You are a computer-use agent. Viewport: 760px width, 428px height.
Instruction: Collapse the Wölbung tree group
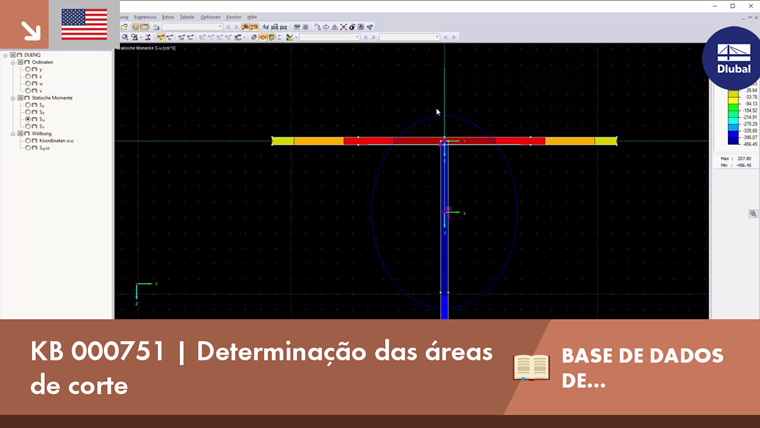tap(13, 133)
